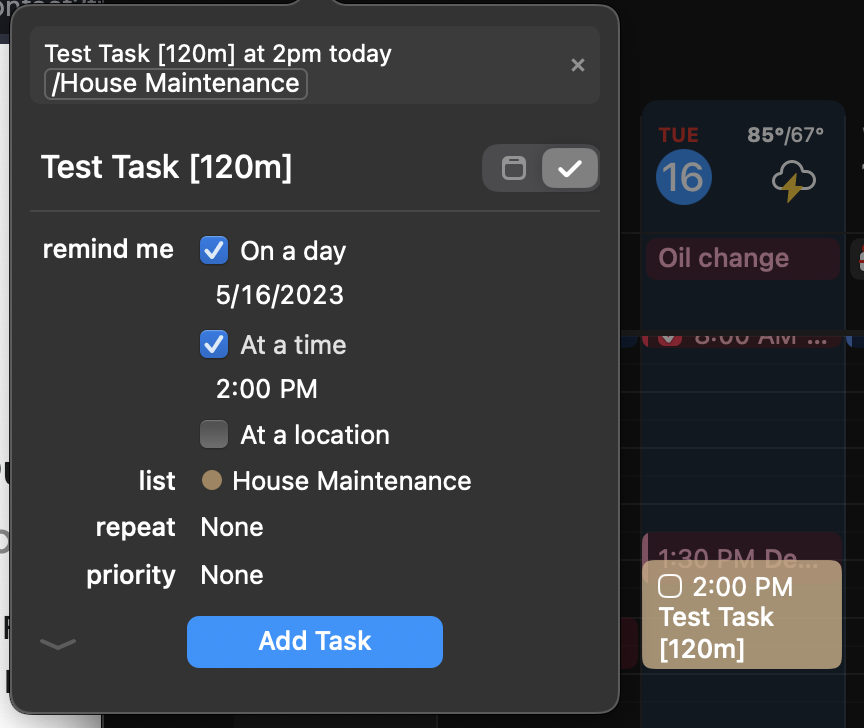Enable the At a location checkbox
The width and height of the screenshot is (864, 728).
(x=214, y=434)
